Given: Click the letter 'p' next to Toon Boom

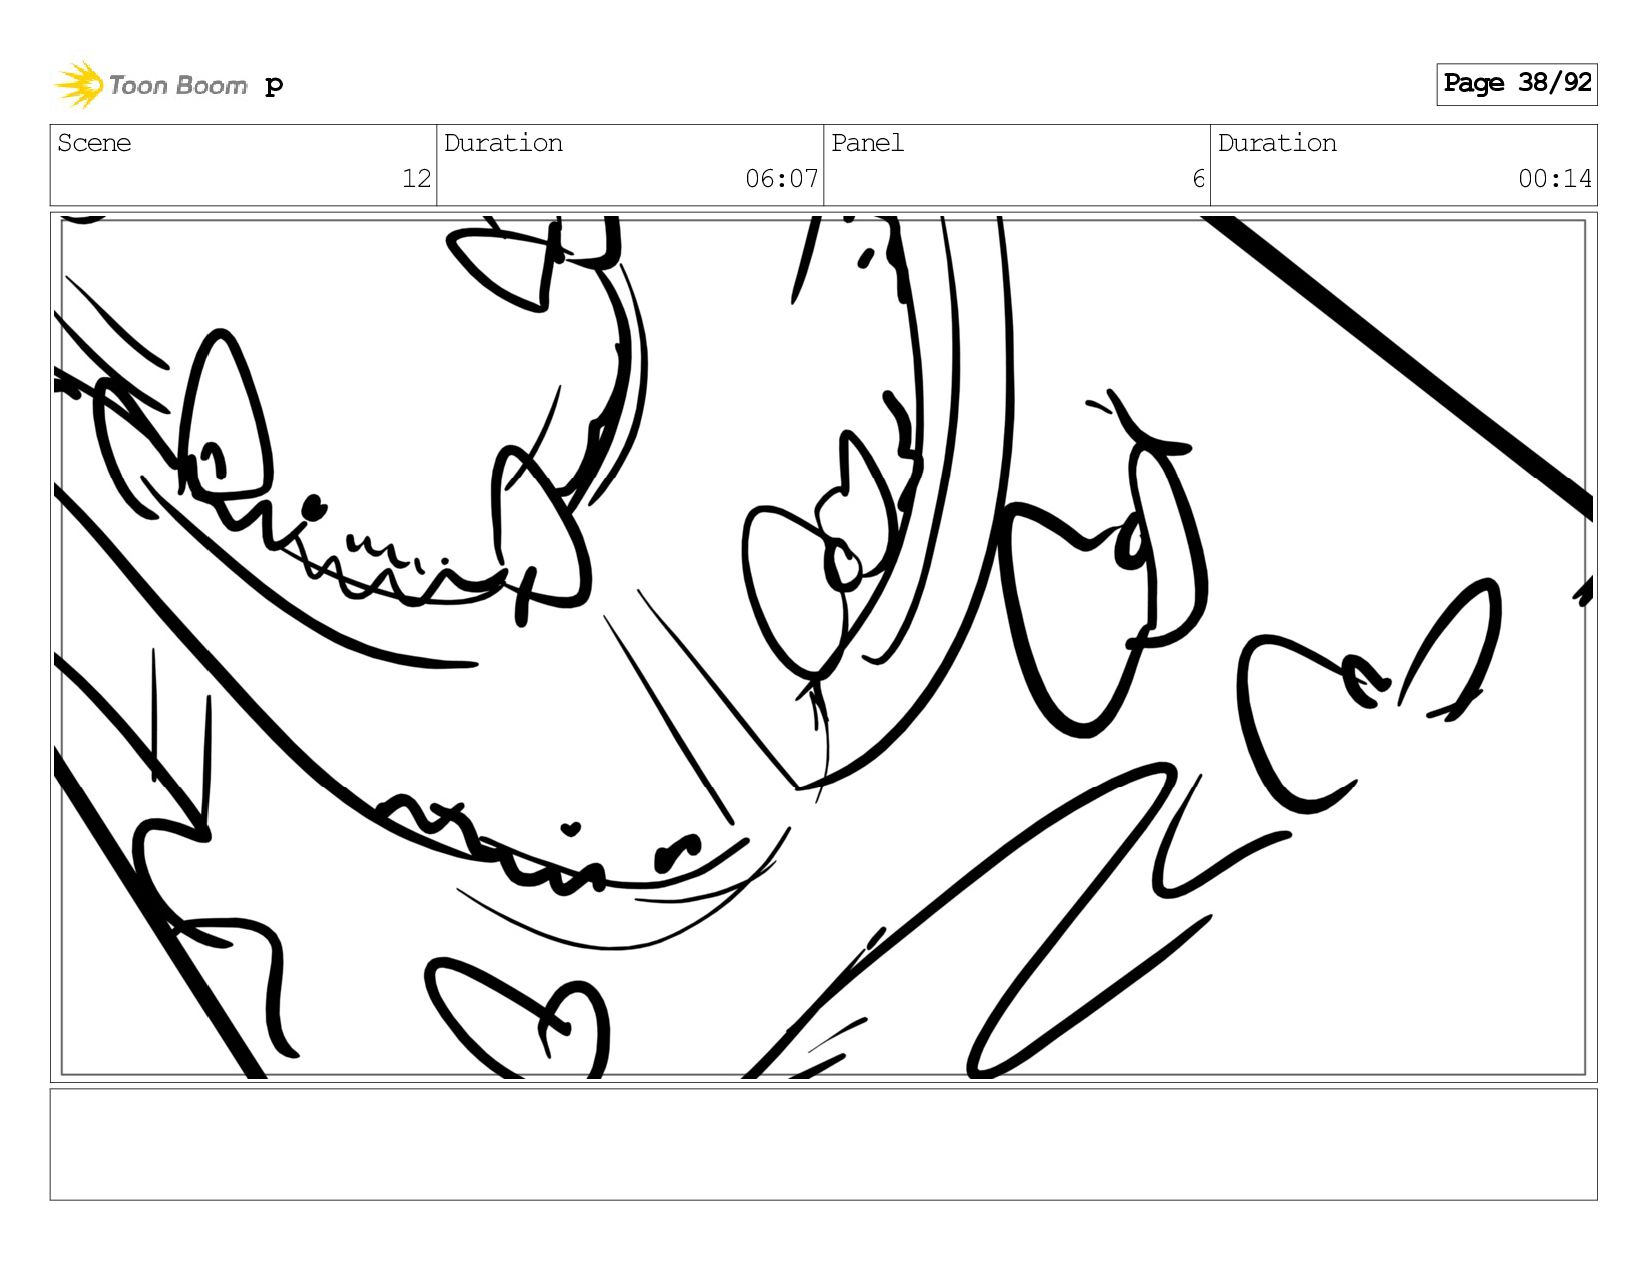Looking at the screenshot, I should (274, 86).
